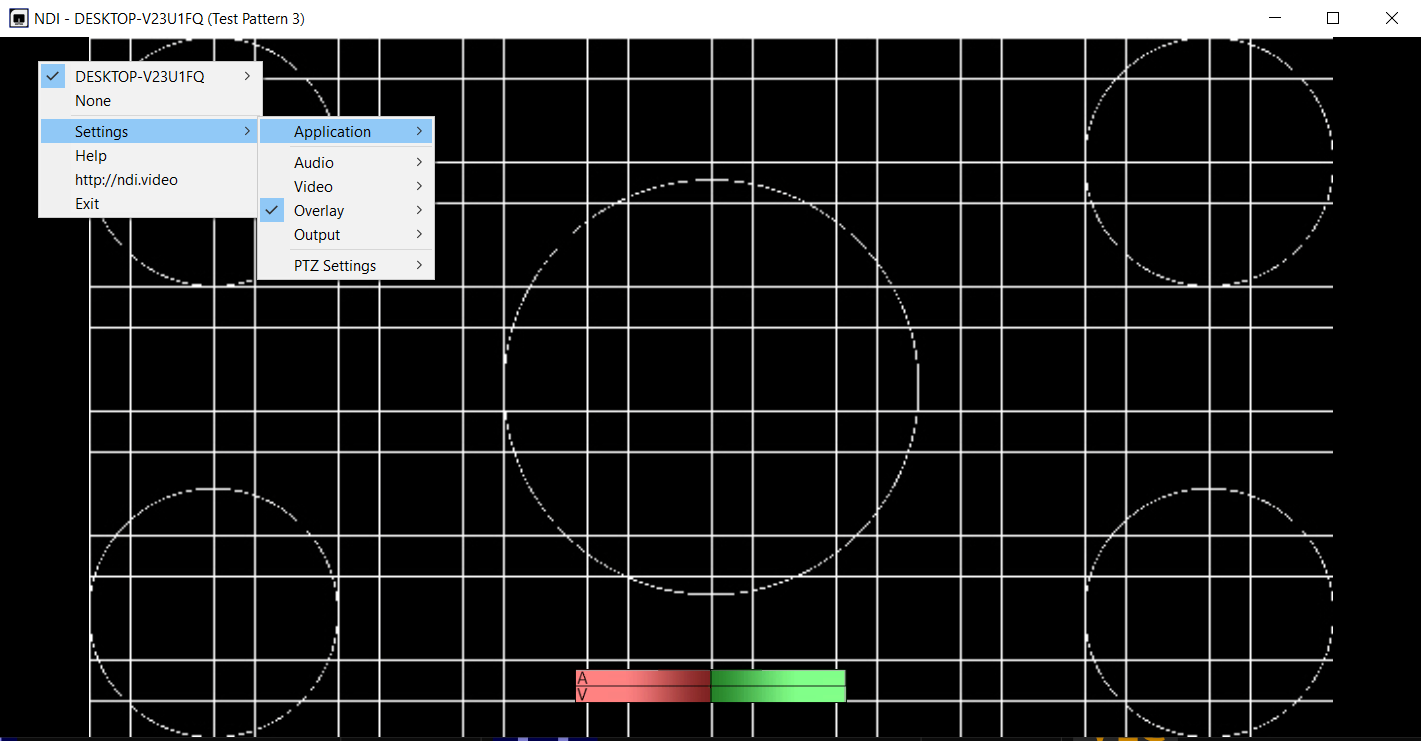Open the PTZ Settings submenu

[x=335, y=266]
